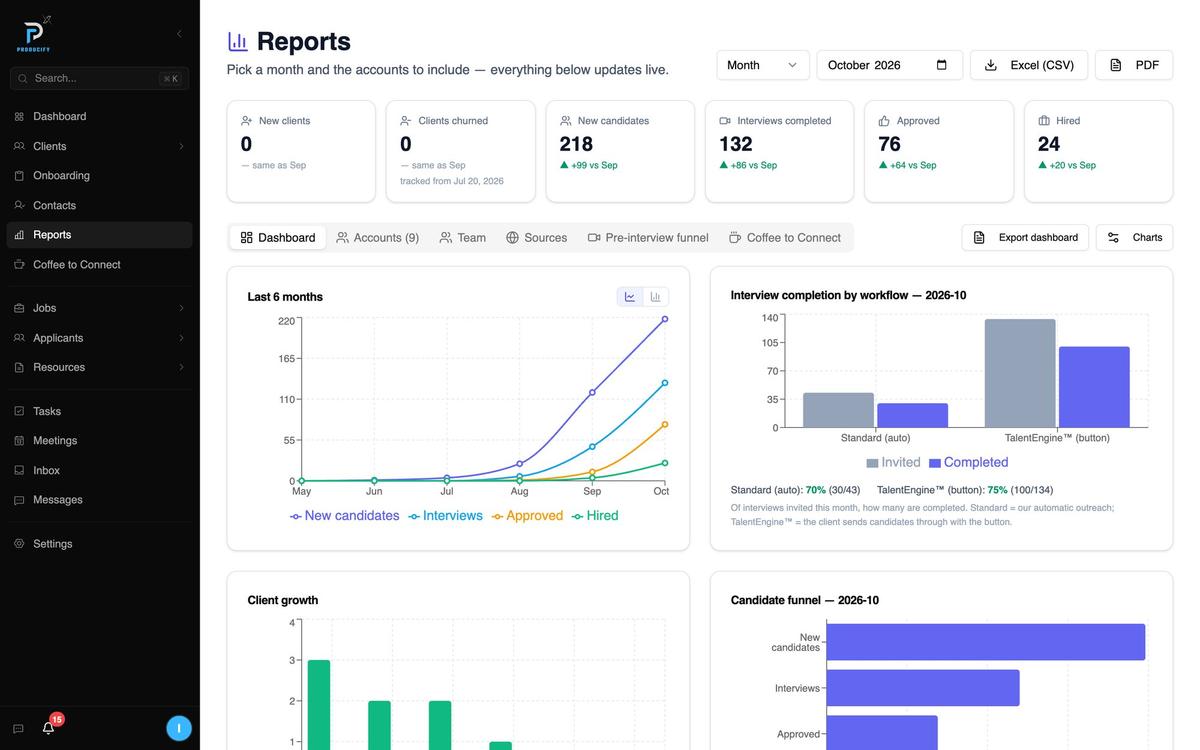The image size is (1200, 750).
Task: Click the Interviews completed 132 card
Action: (x=780, y=151)
